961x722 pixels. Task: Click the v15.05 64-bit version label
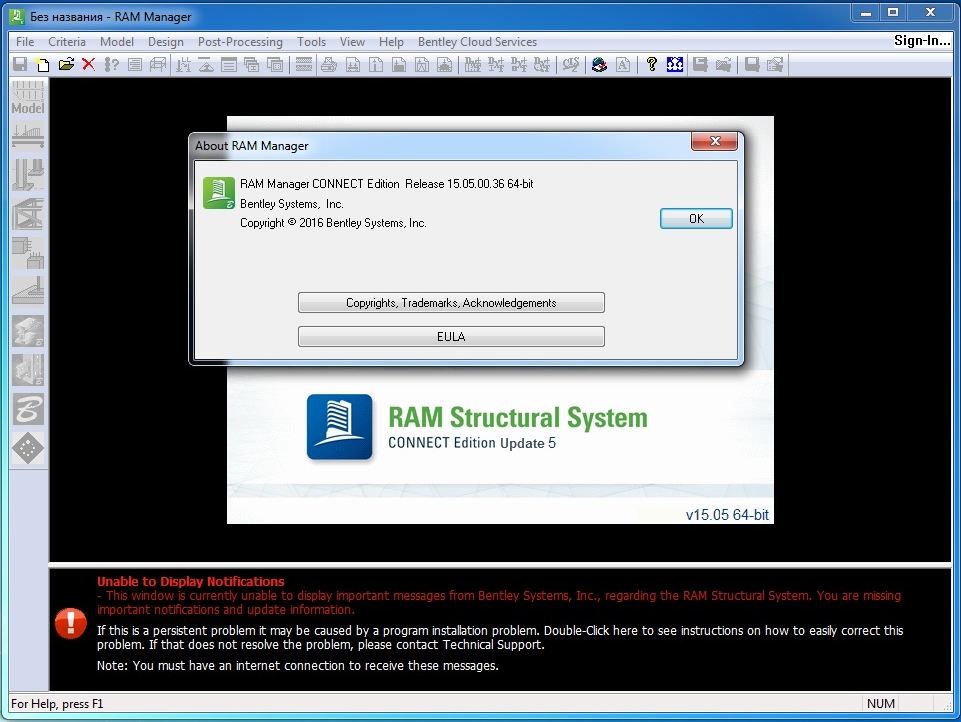[x=727, y=515]
